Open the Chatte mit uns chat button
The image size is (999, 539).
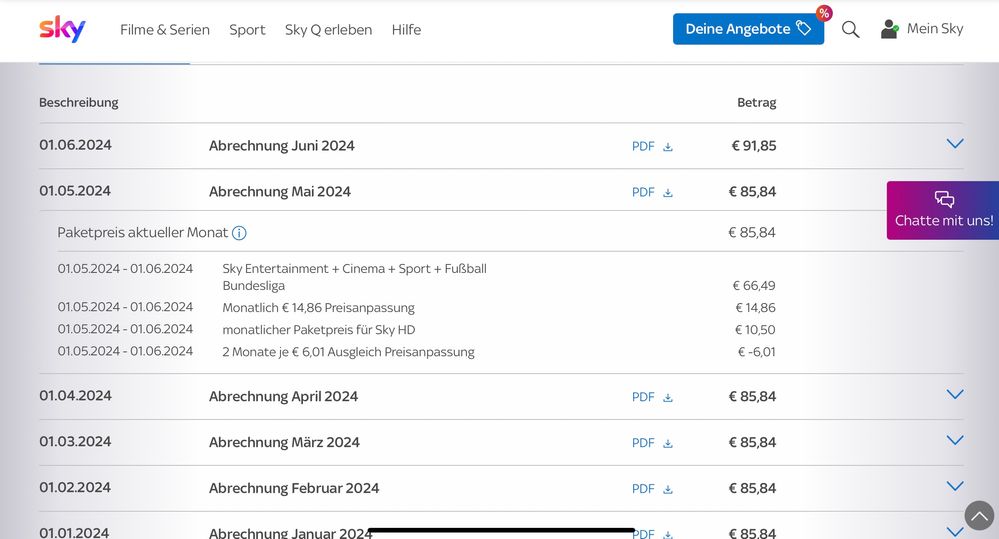[943, 210]
